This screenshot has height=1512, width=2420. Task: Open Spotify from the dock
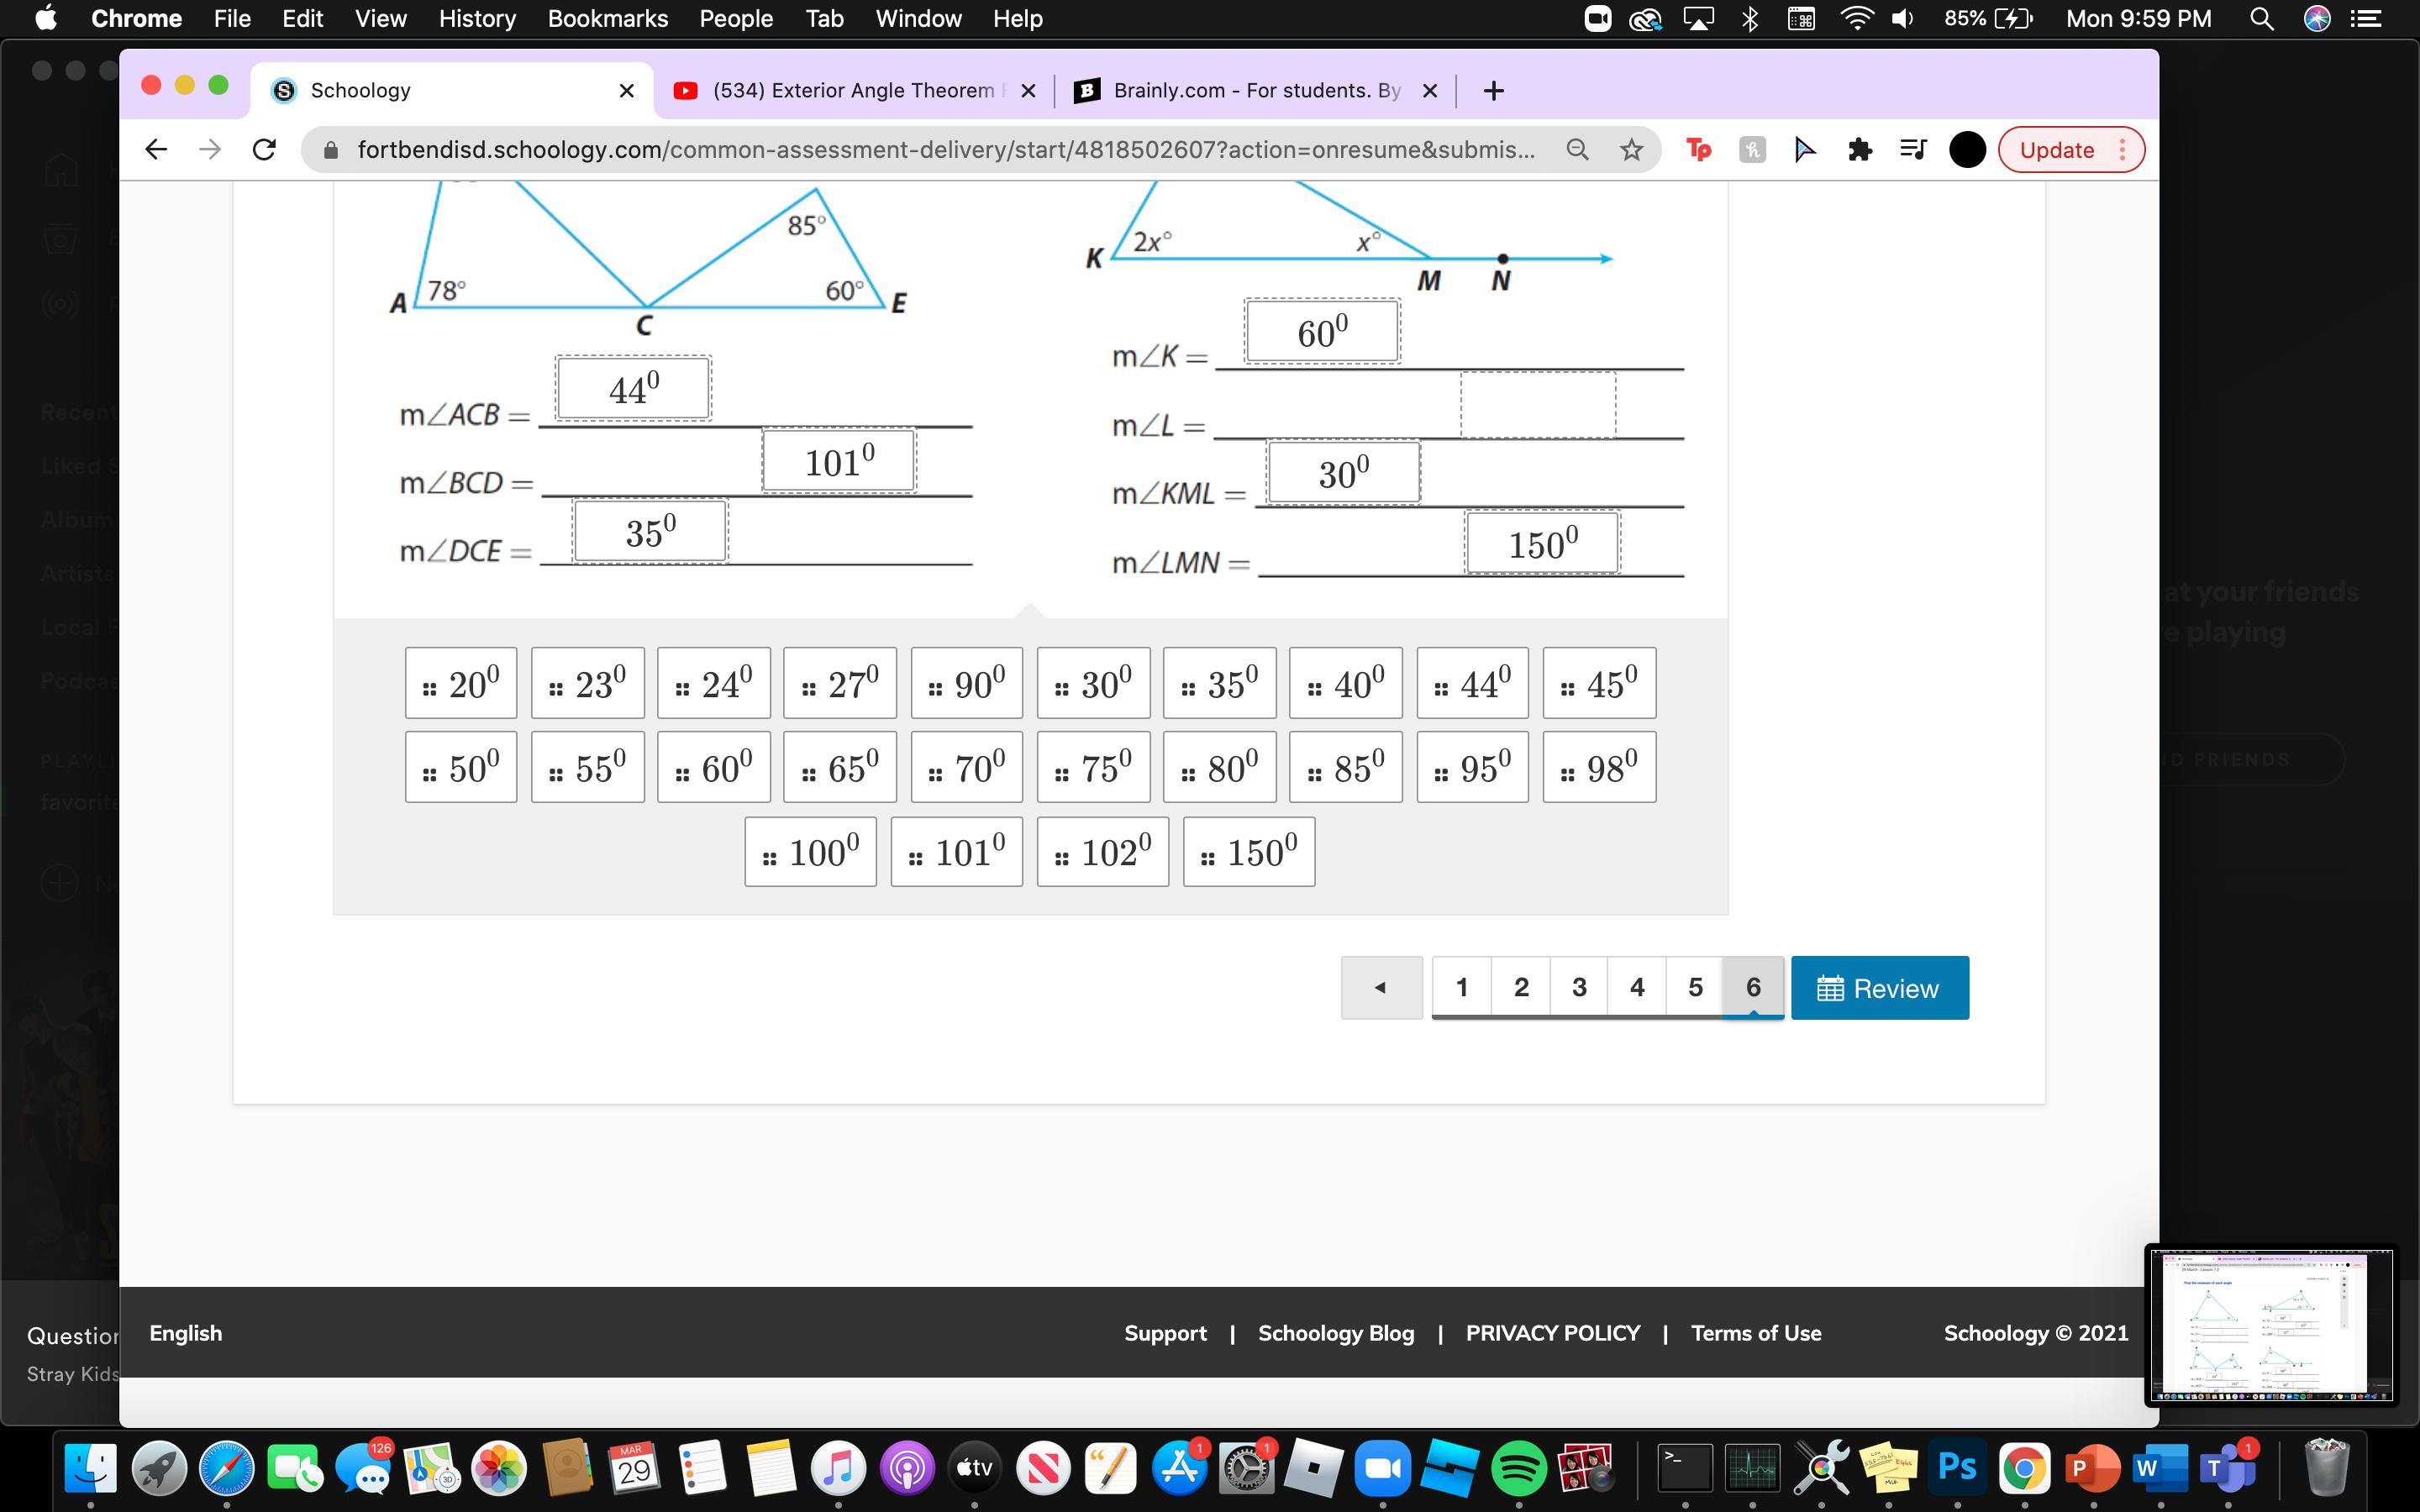click(x=1518, y=1468)
